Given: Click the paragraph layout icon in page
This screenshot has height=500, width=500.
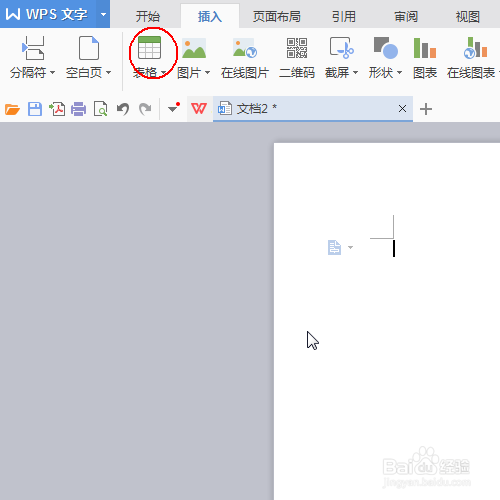Looking at the screenshot, I should (x=334, y=248).
